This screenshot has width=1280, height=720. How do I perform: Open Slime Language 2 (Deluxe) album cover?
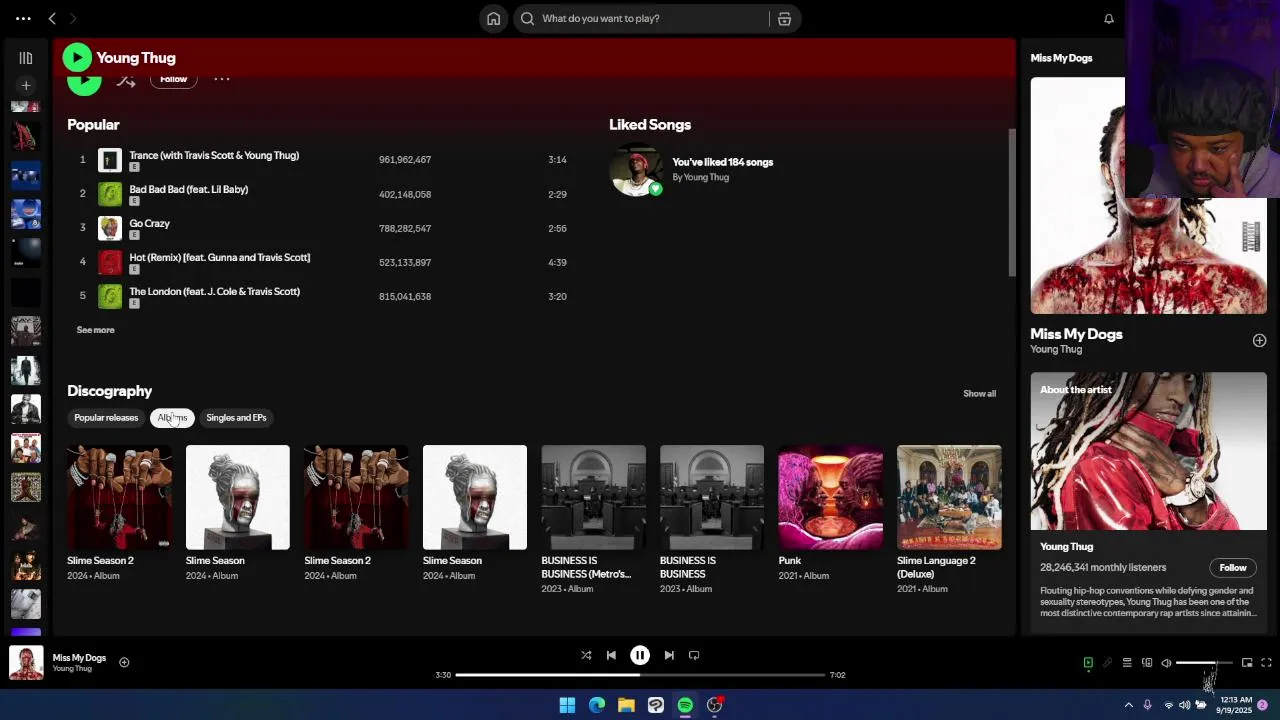click(x=949, y=497)
